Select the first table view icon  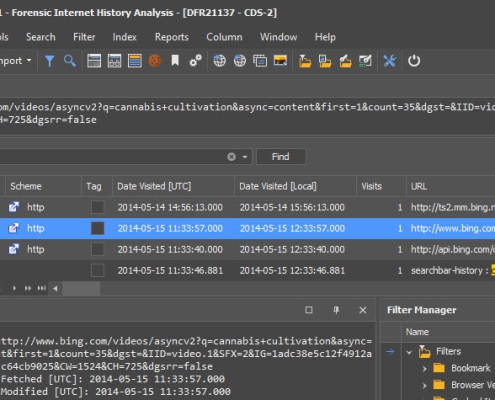[x=94, y=61]
